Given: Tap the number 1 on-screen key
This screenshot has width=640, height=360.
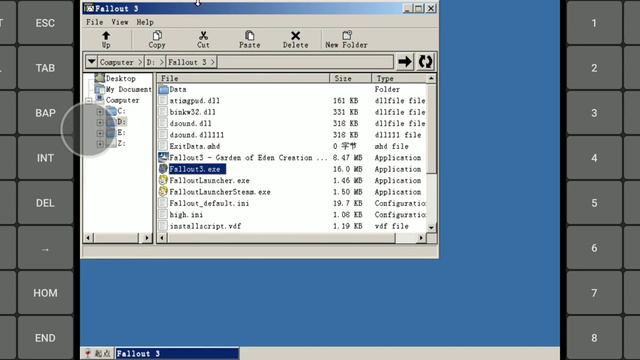Looking at the screenshot, I should (594, 23).
